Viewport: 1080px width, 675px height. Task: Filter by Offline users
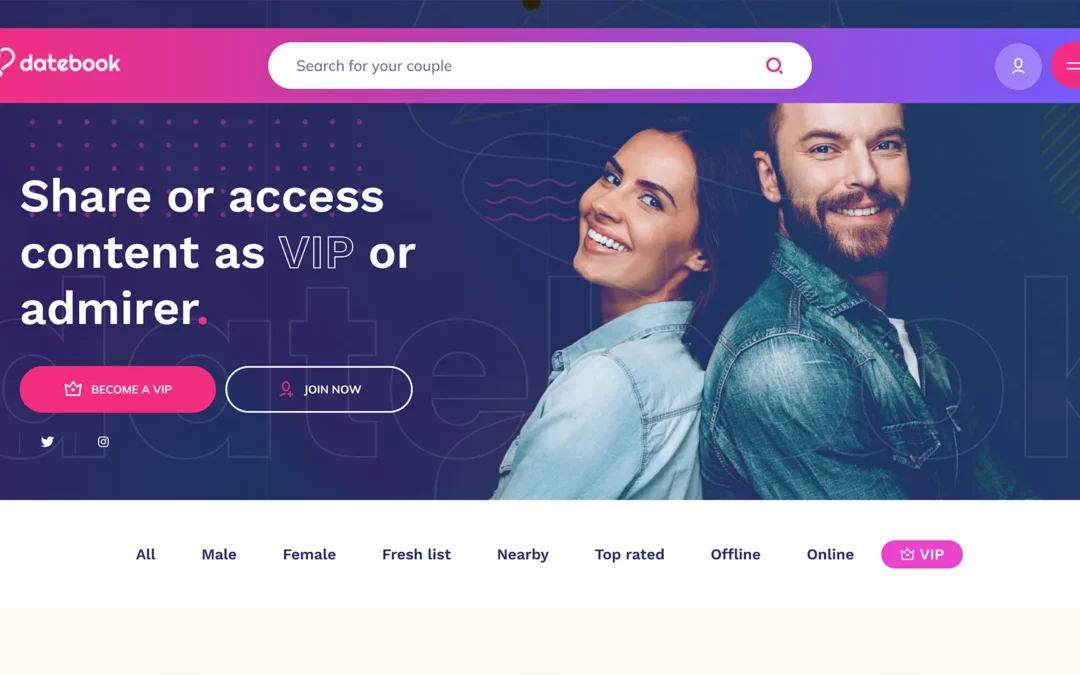[x=736, y=554]
